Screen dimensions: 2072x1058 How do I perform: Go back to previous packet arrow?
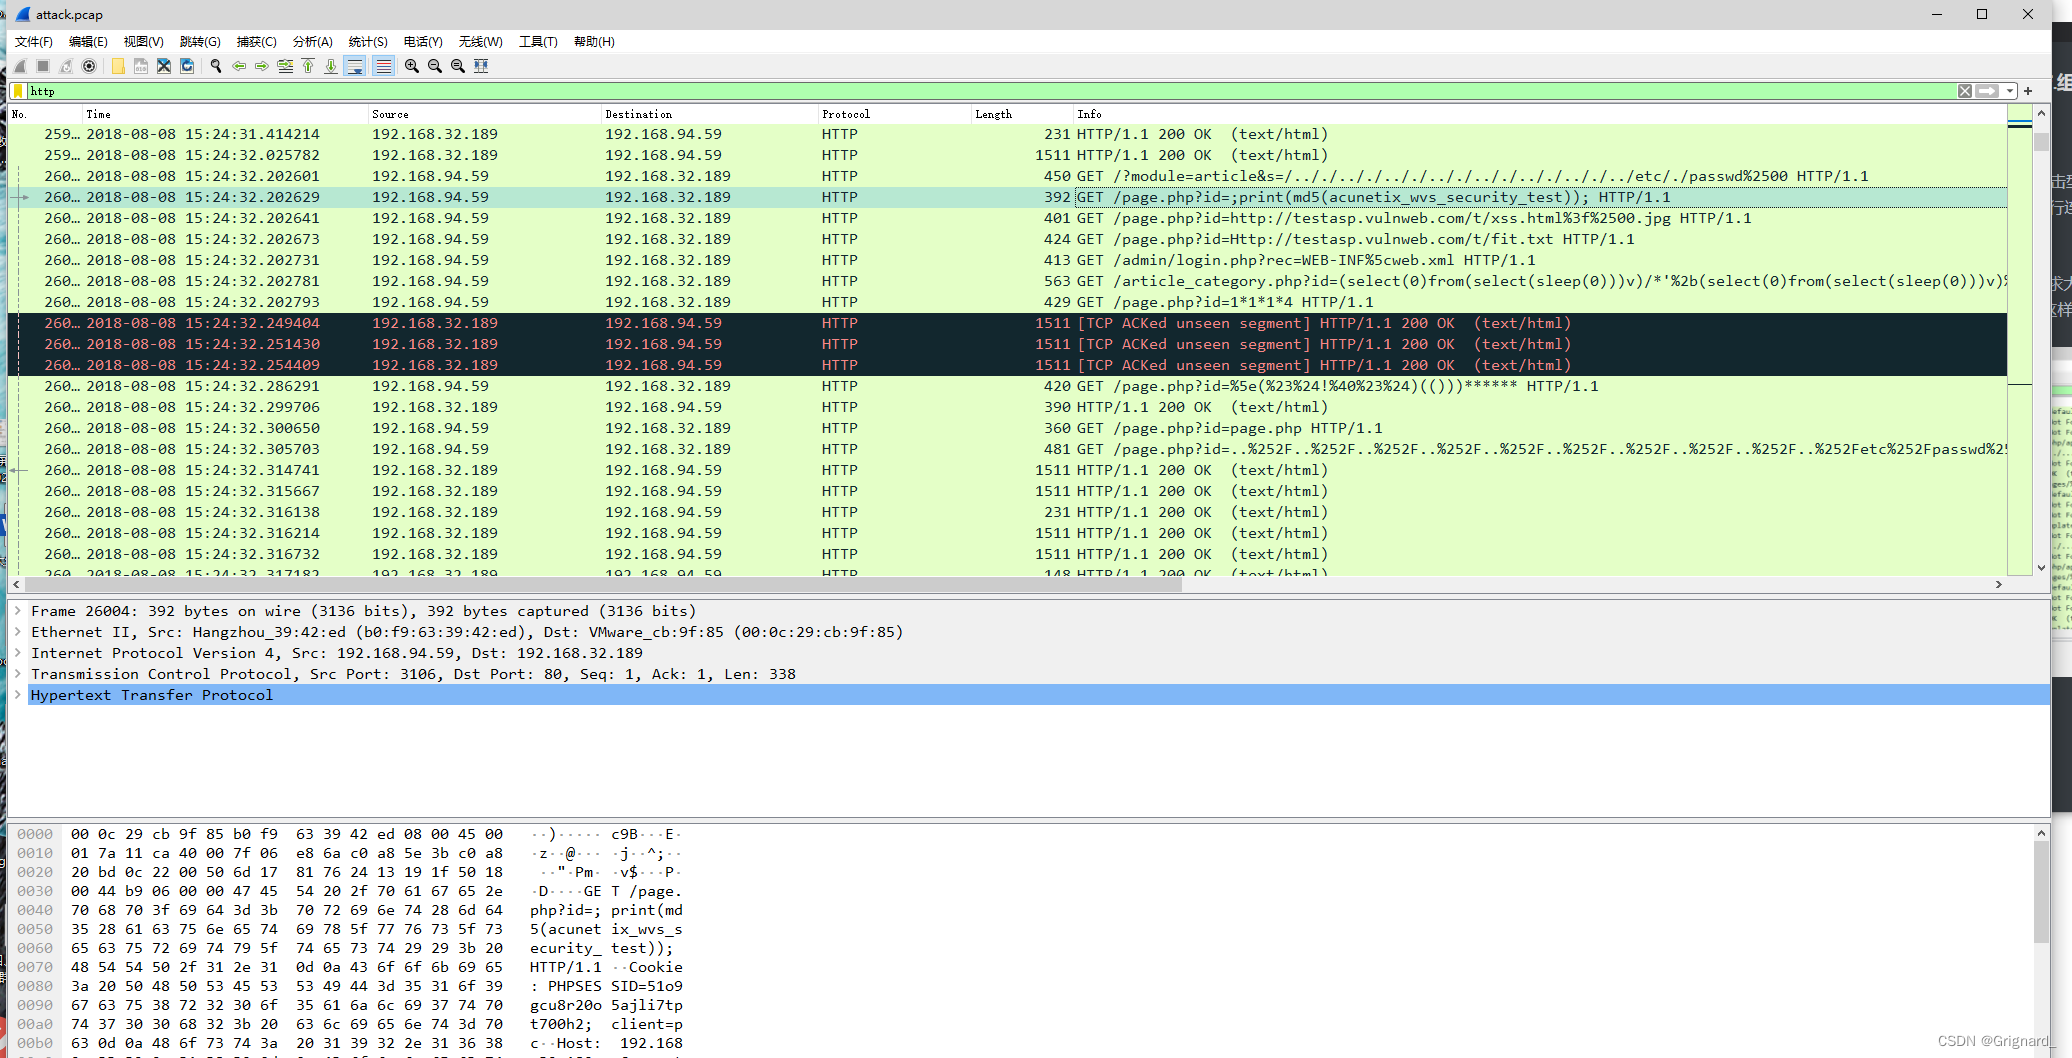point(239,66)
